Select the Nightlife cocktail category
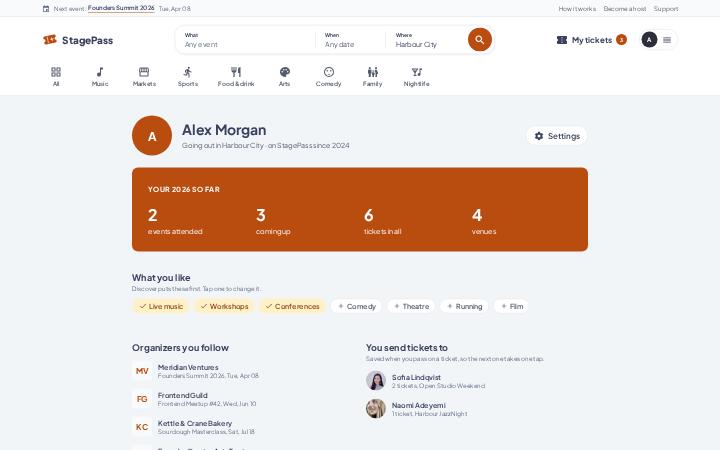Viewport: 720px width, 450px height. (416, 76)
